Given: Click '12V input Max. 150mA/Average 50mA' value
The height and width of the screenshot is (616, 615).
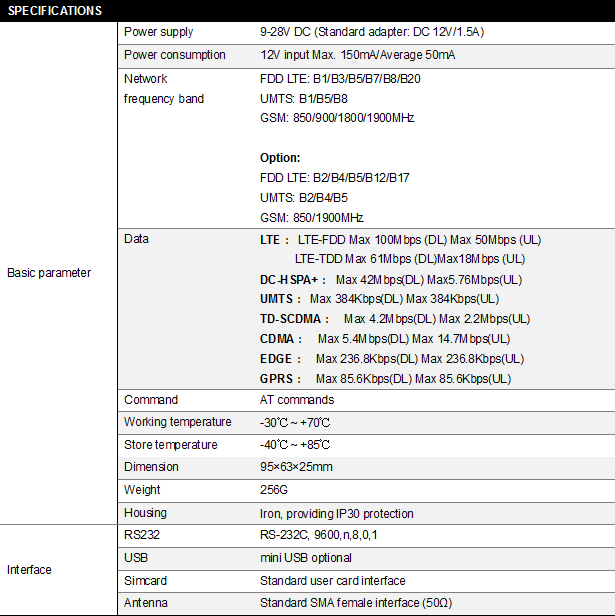Looking at the screenshot, I should pyautogui.click(x=358, y=55).
